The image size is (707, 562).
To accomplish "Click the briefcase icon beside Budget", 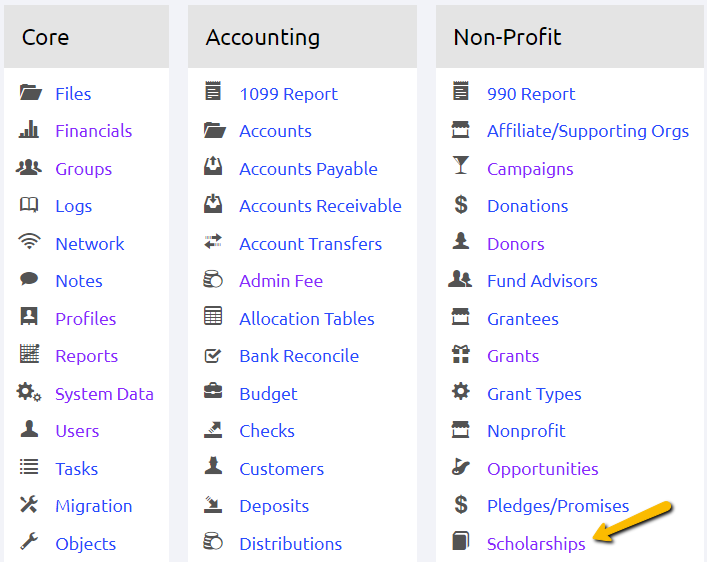I will (x=213, y=393).
